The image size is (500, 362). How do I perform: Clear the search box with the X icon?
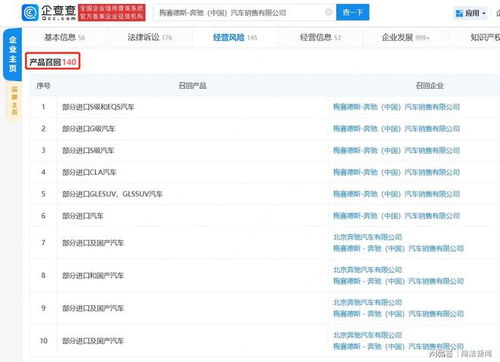pyautogui.click(x=328, y=12)
